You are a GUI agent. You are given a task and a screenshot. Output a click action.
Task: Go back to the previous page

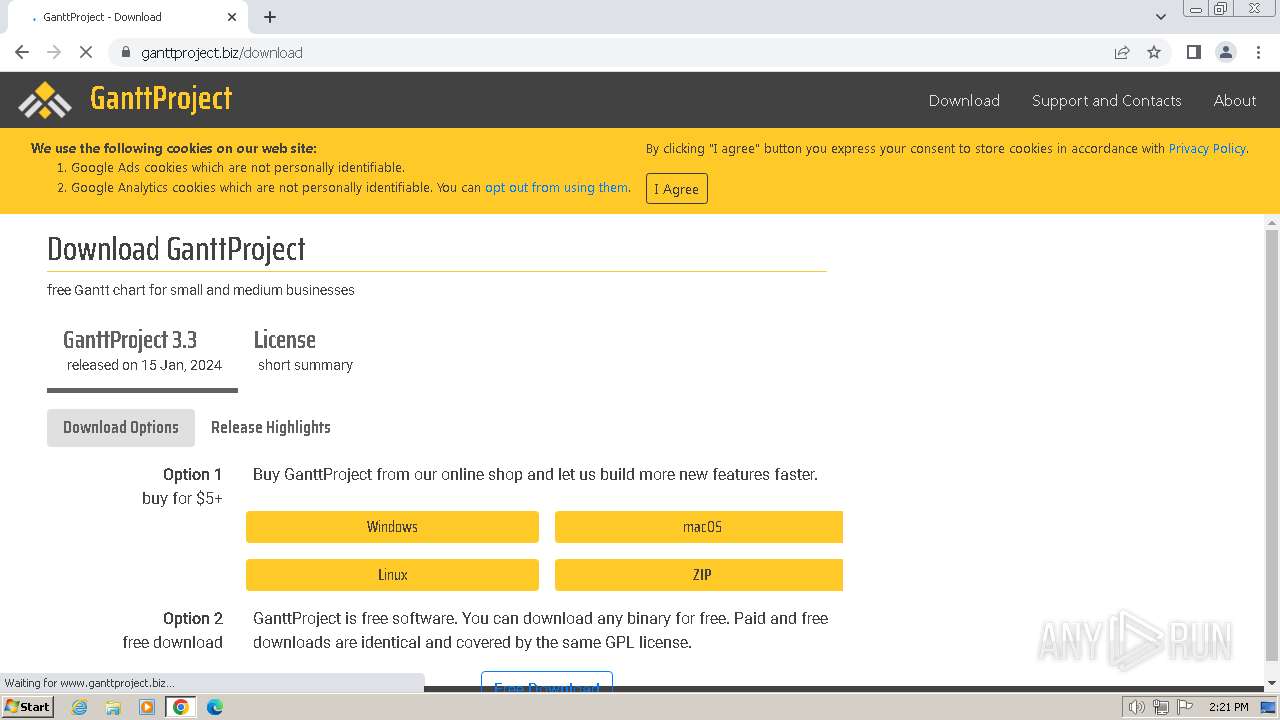click(22, 52)
